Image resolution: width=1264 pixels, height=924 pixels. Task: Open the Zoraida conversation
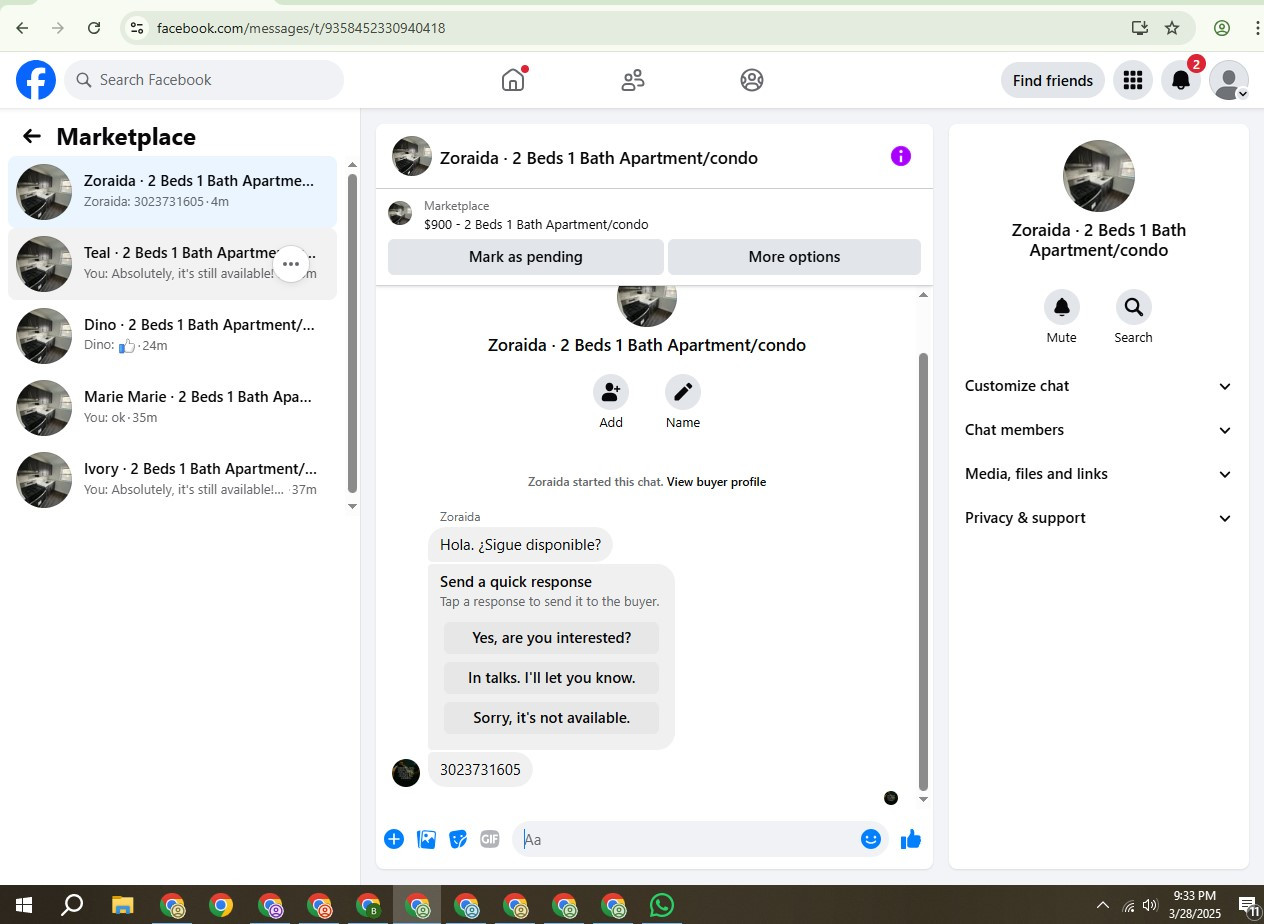point(172,192)
